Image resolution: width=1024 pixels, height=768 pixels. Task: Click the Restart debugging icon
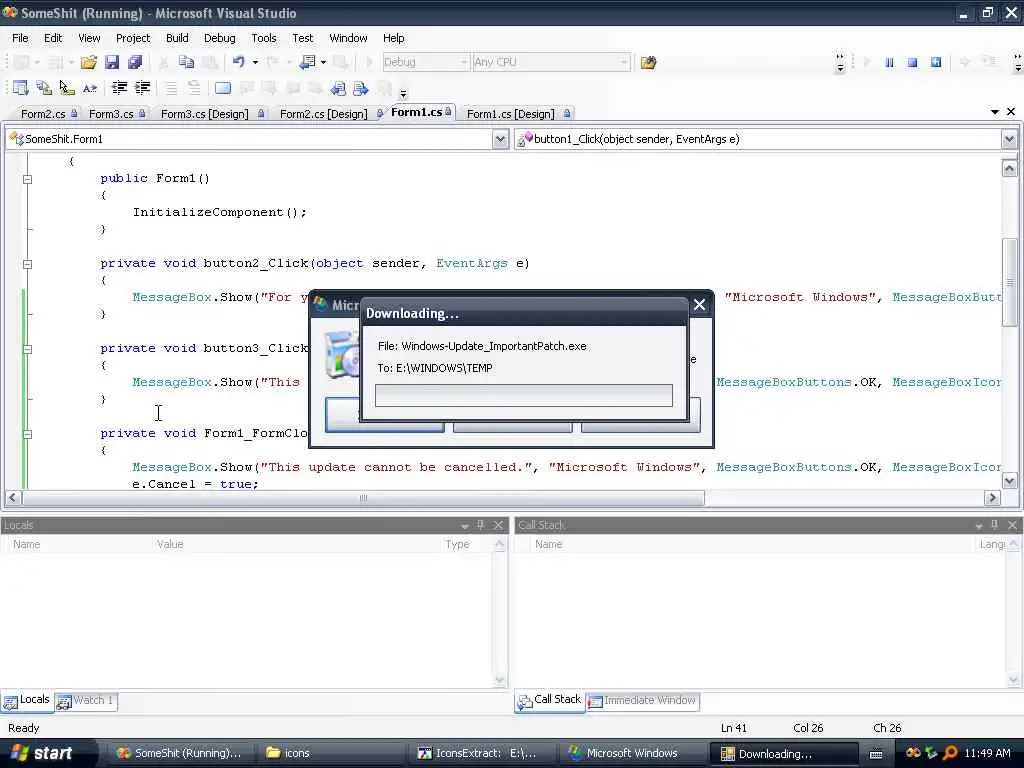pos(936,62)
